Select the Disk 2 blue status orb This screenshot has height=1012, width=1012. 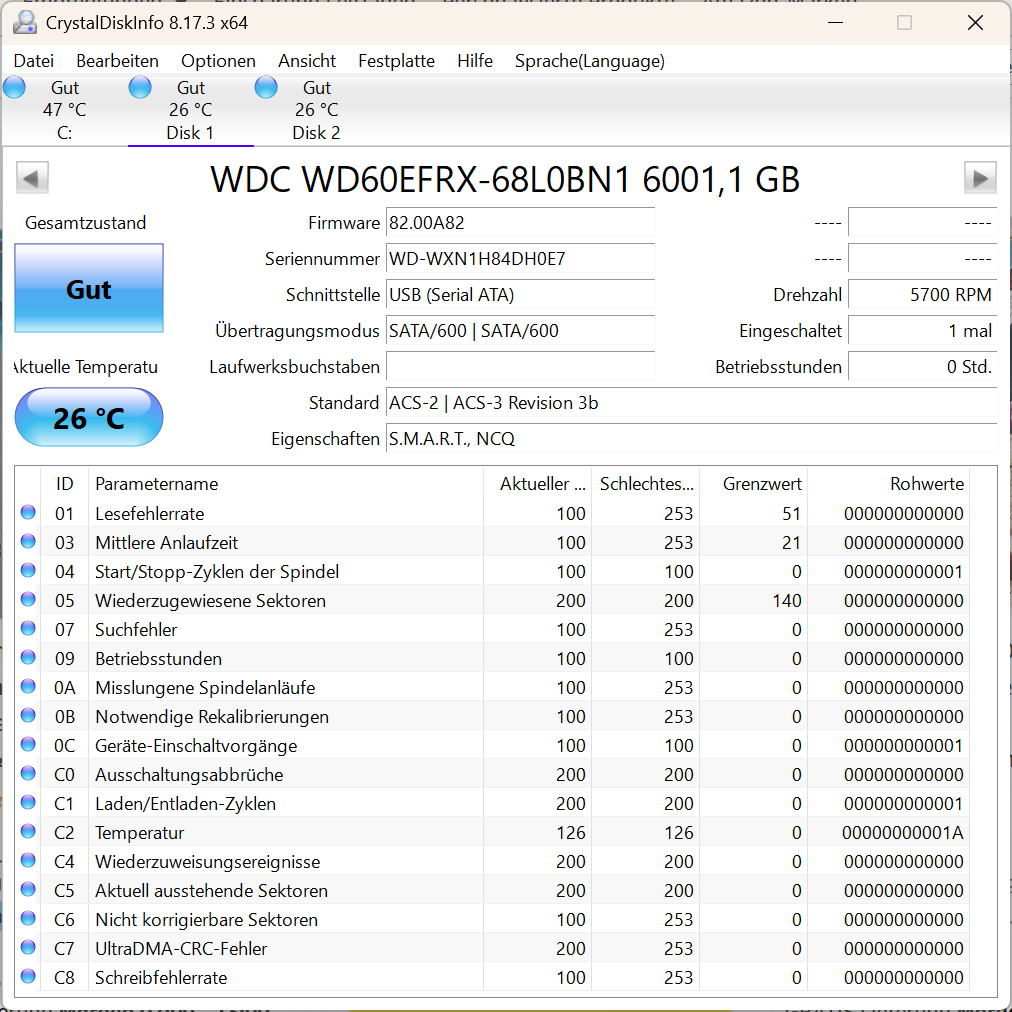tap(266, 87)
